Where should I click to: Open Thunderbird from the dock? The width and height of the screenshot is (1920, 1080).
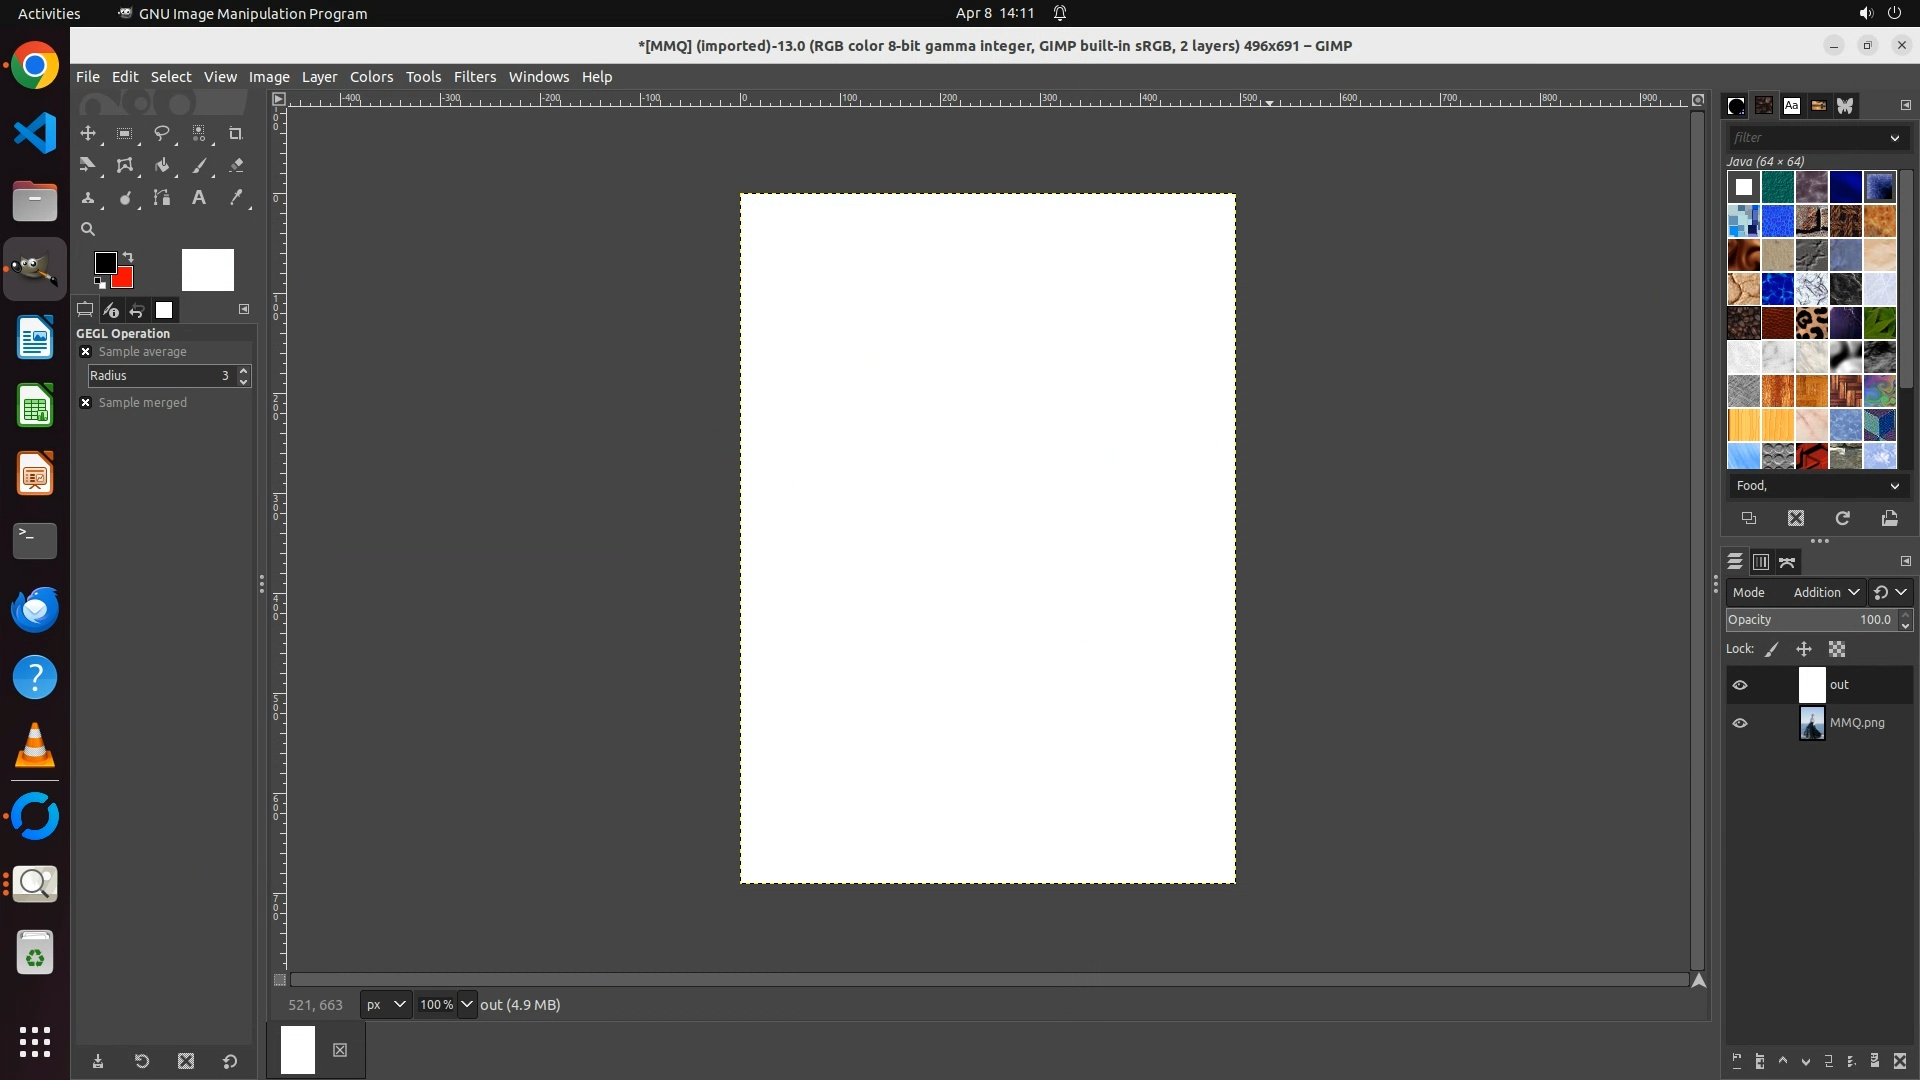(35, 610)
